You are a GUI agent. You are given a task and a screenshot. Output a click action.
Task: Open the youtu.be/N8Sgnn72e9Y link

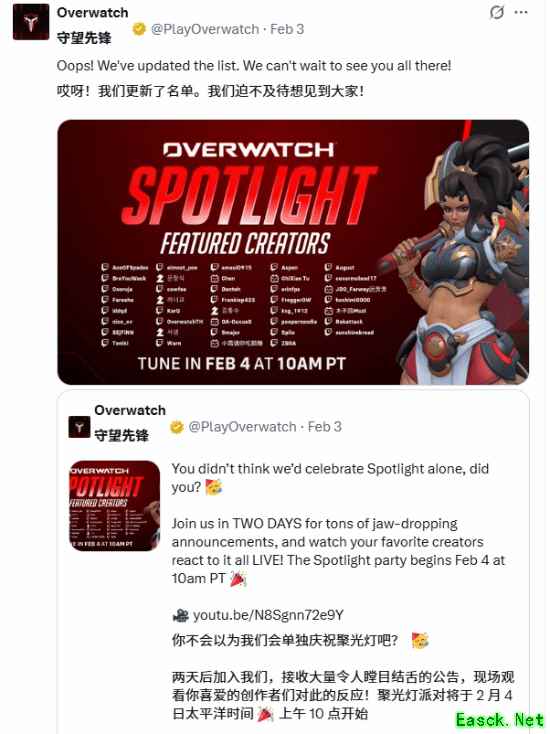pyautogui.click(x=268, y=615)
